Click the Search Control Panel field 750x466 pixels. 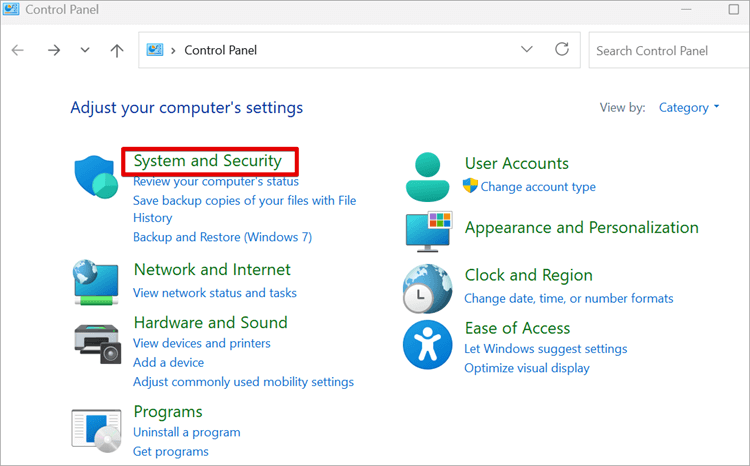coord(669,50)
